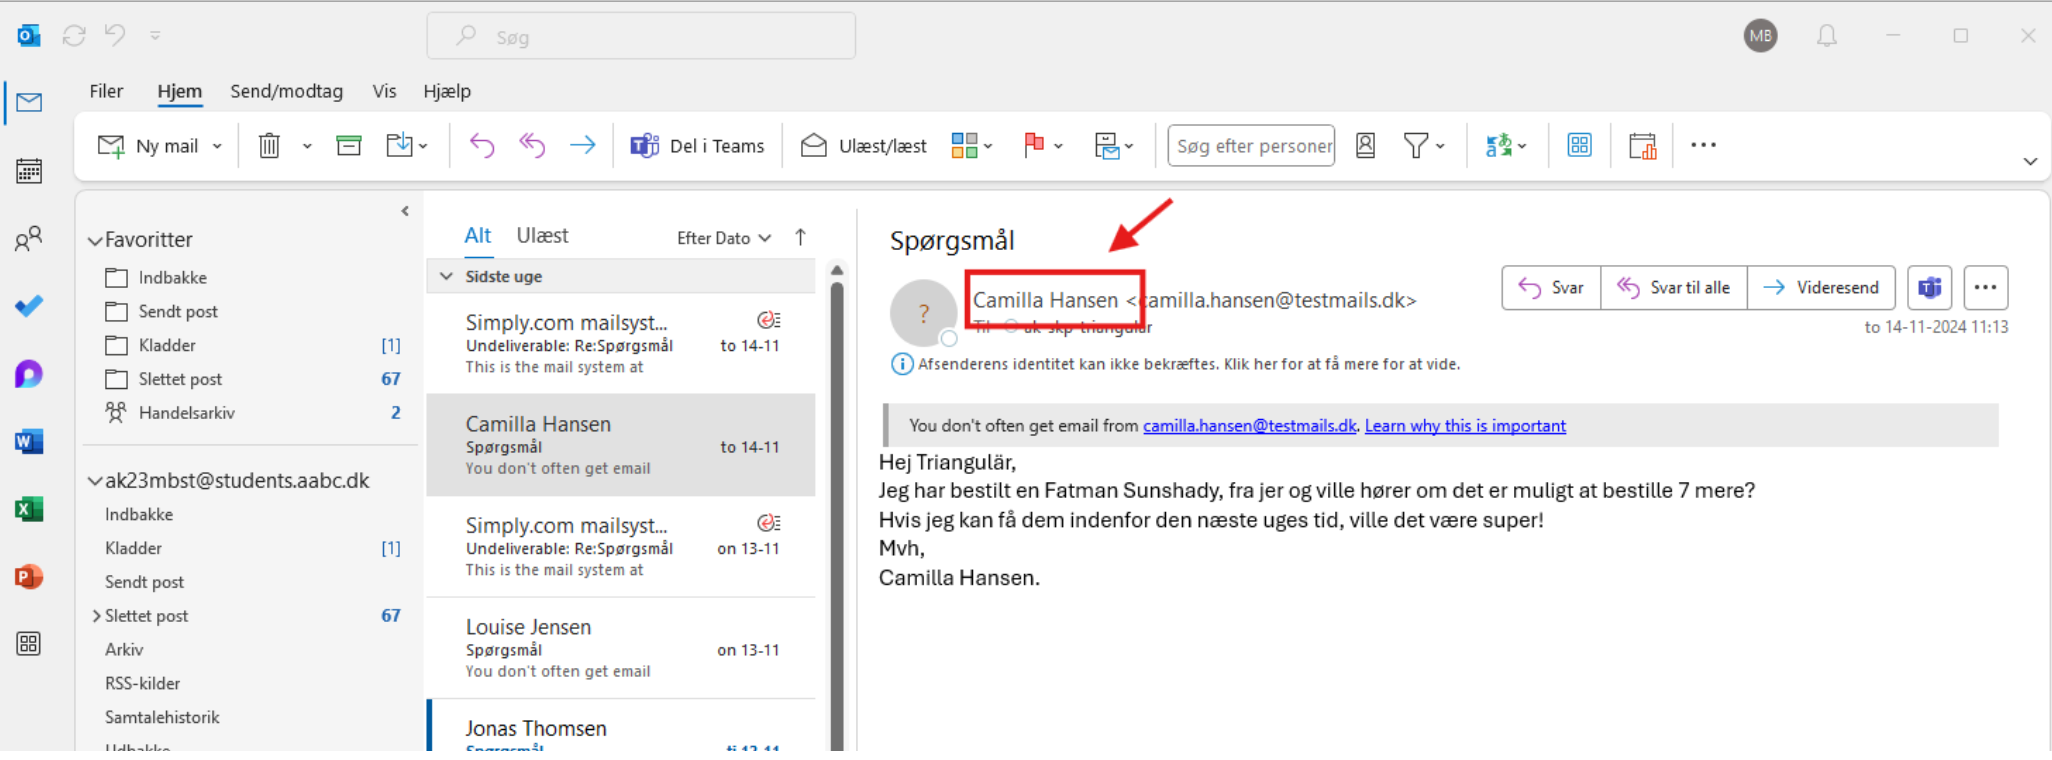This screenshot has width=2052, height=760.
Task: Open the Efter Dato sort dropdown
Action: pos(724,238)
